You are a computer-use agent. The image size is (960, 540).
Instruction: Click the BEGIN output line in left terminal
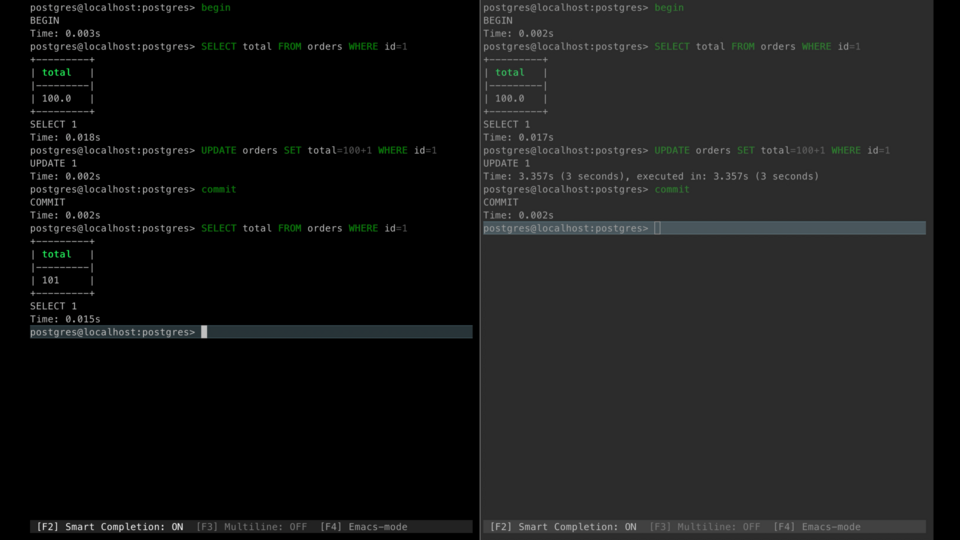tap(45, 20)
